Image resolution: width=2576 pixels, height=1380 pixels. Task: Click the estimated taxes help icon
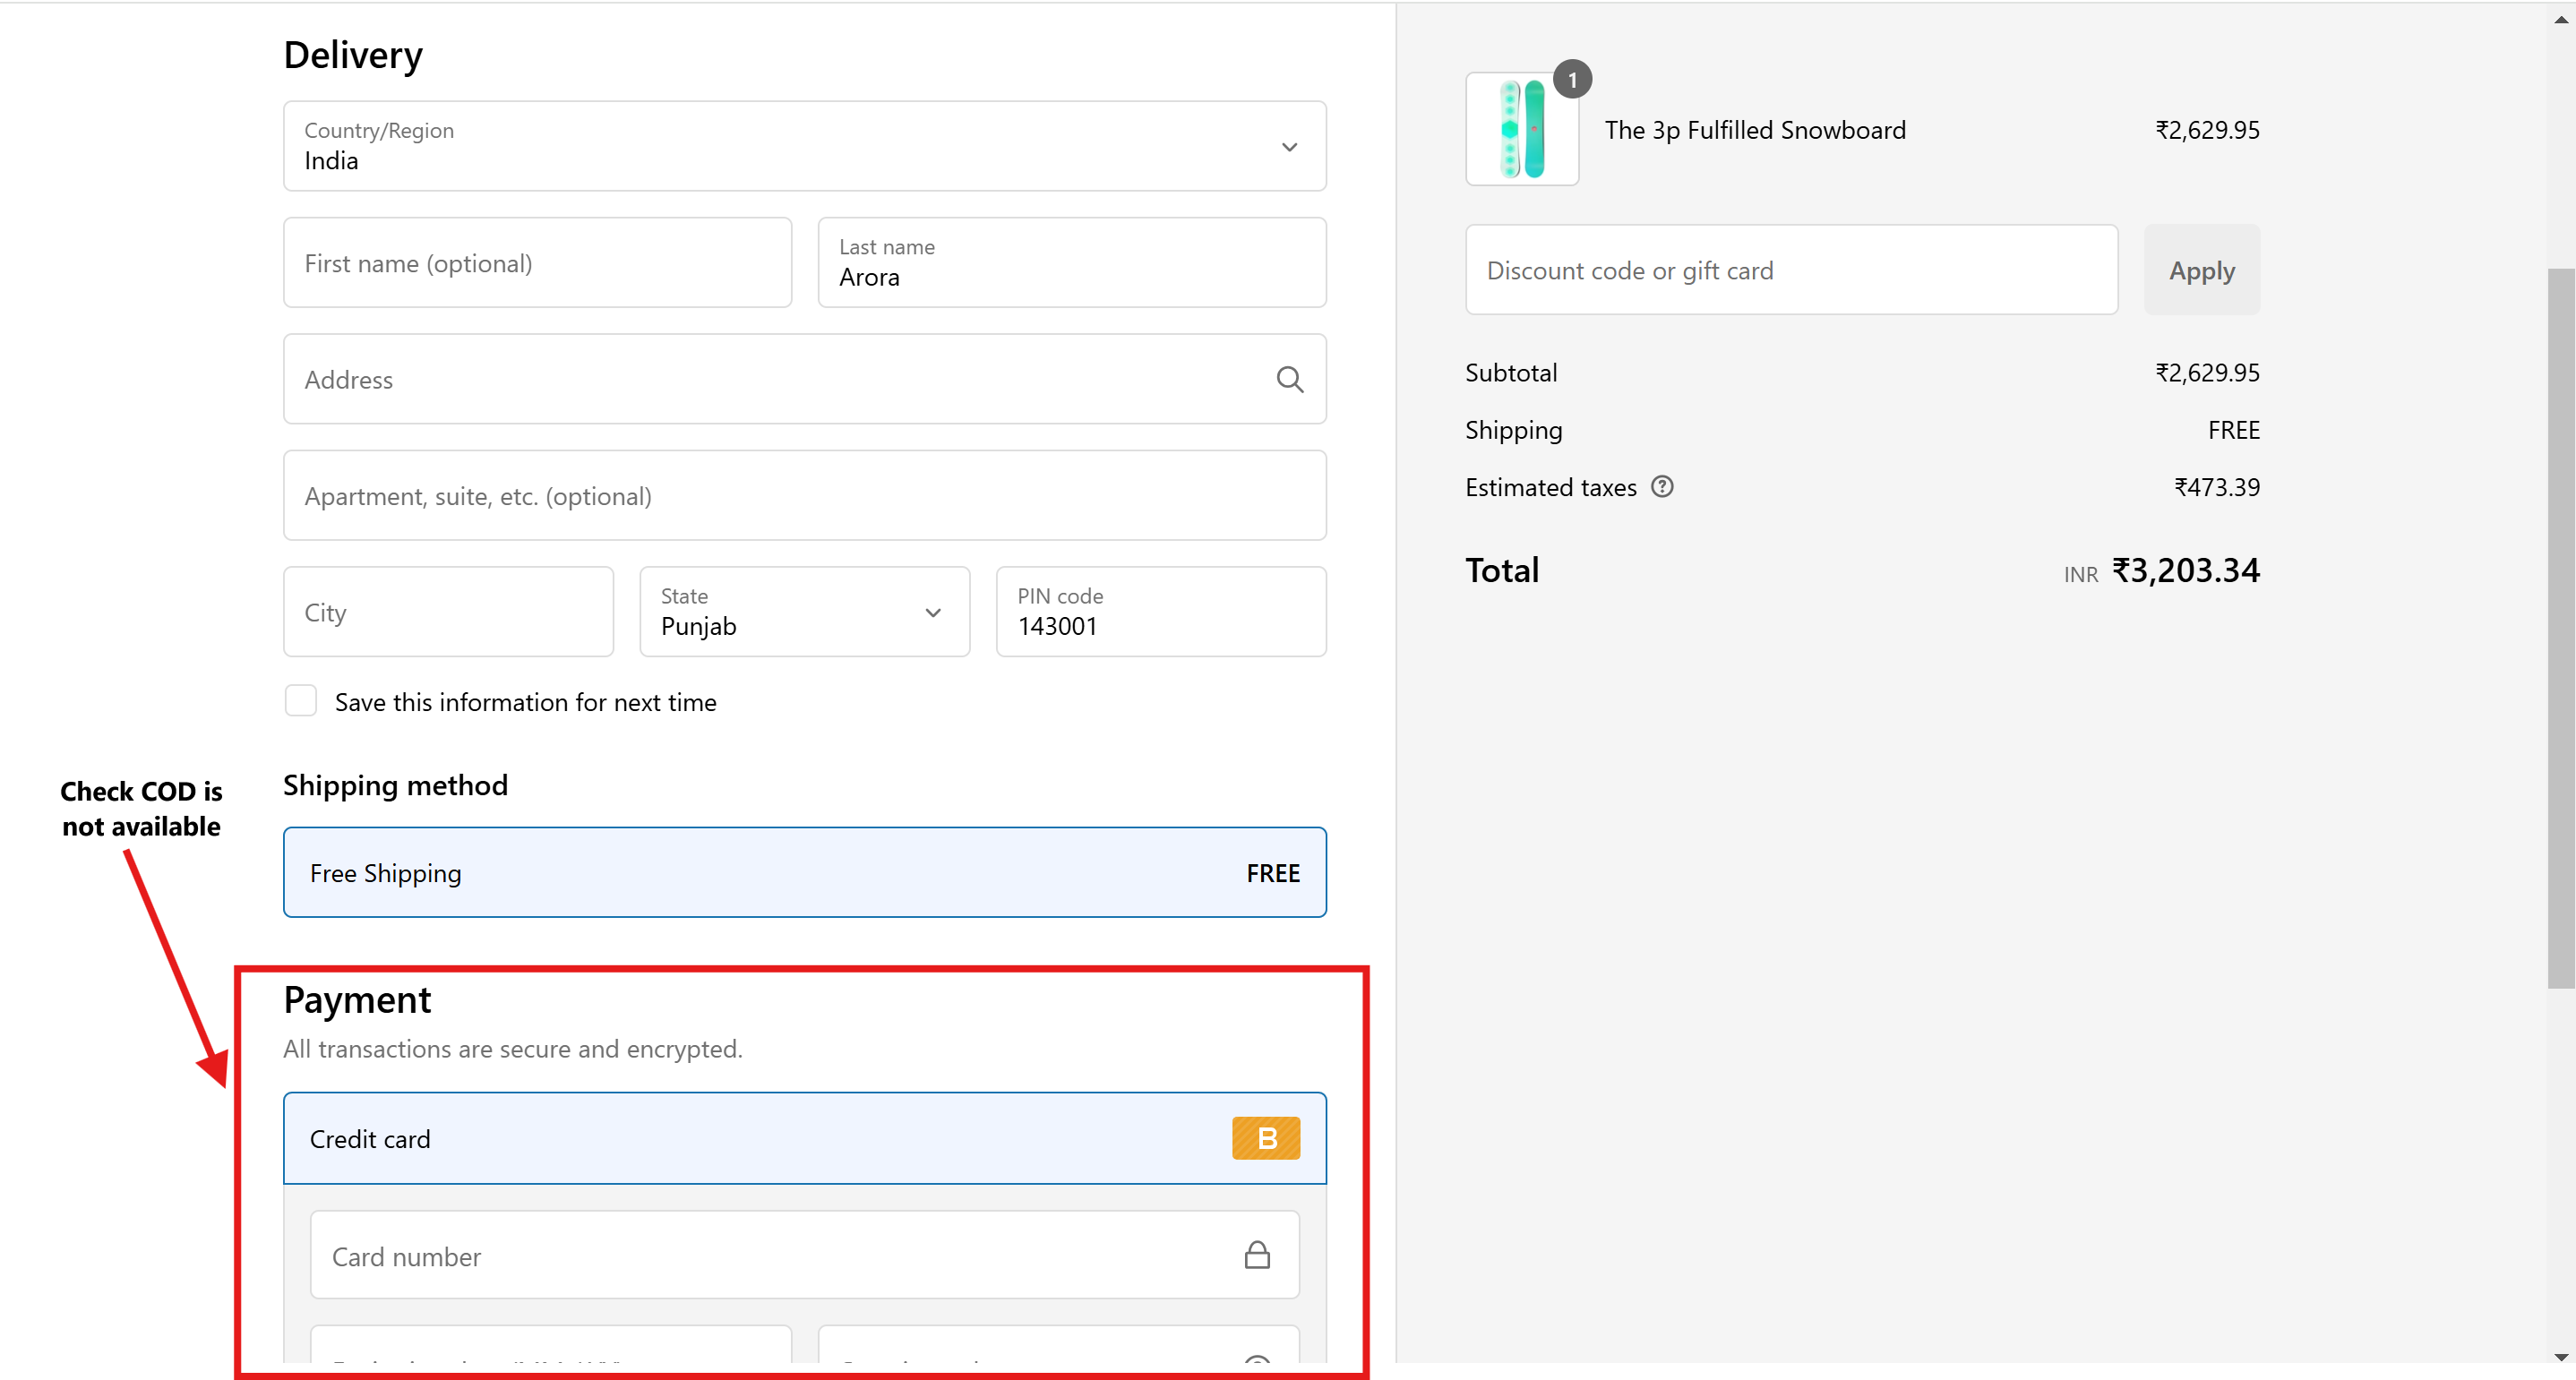point(1662,487)
